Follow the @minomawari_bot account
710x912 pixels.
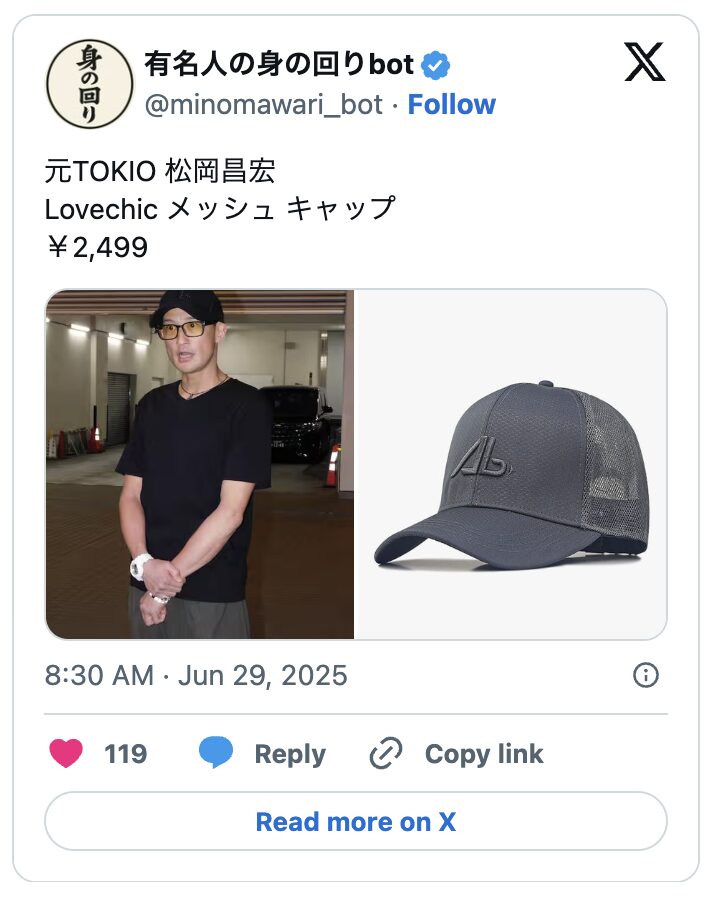click(x=452, y=104)
